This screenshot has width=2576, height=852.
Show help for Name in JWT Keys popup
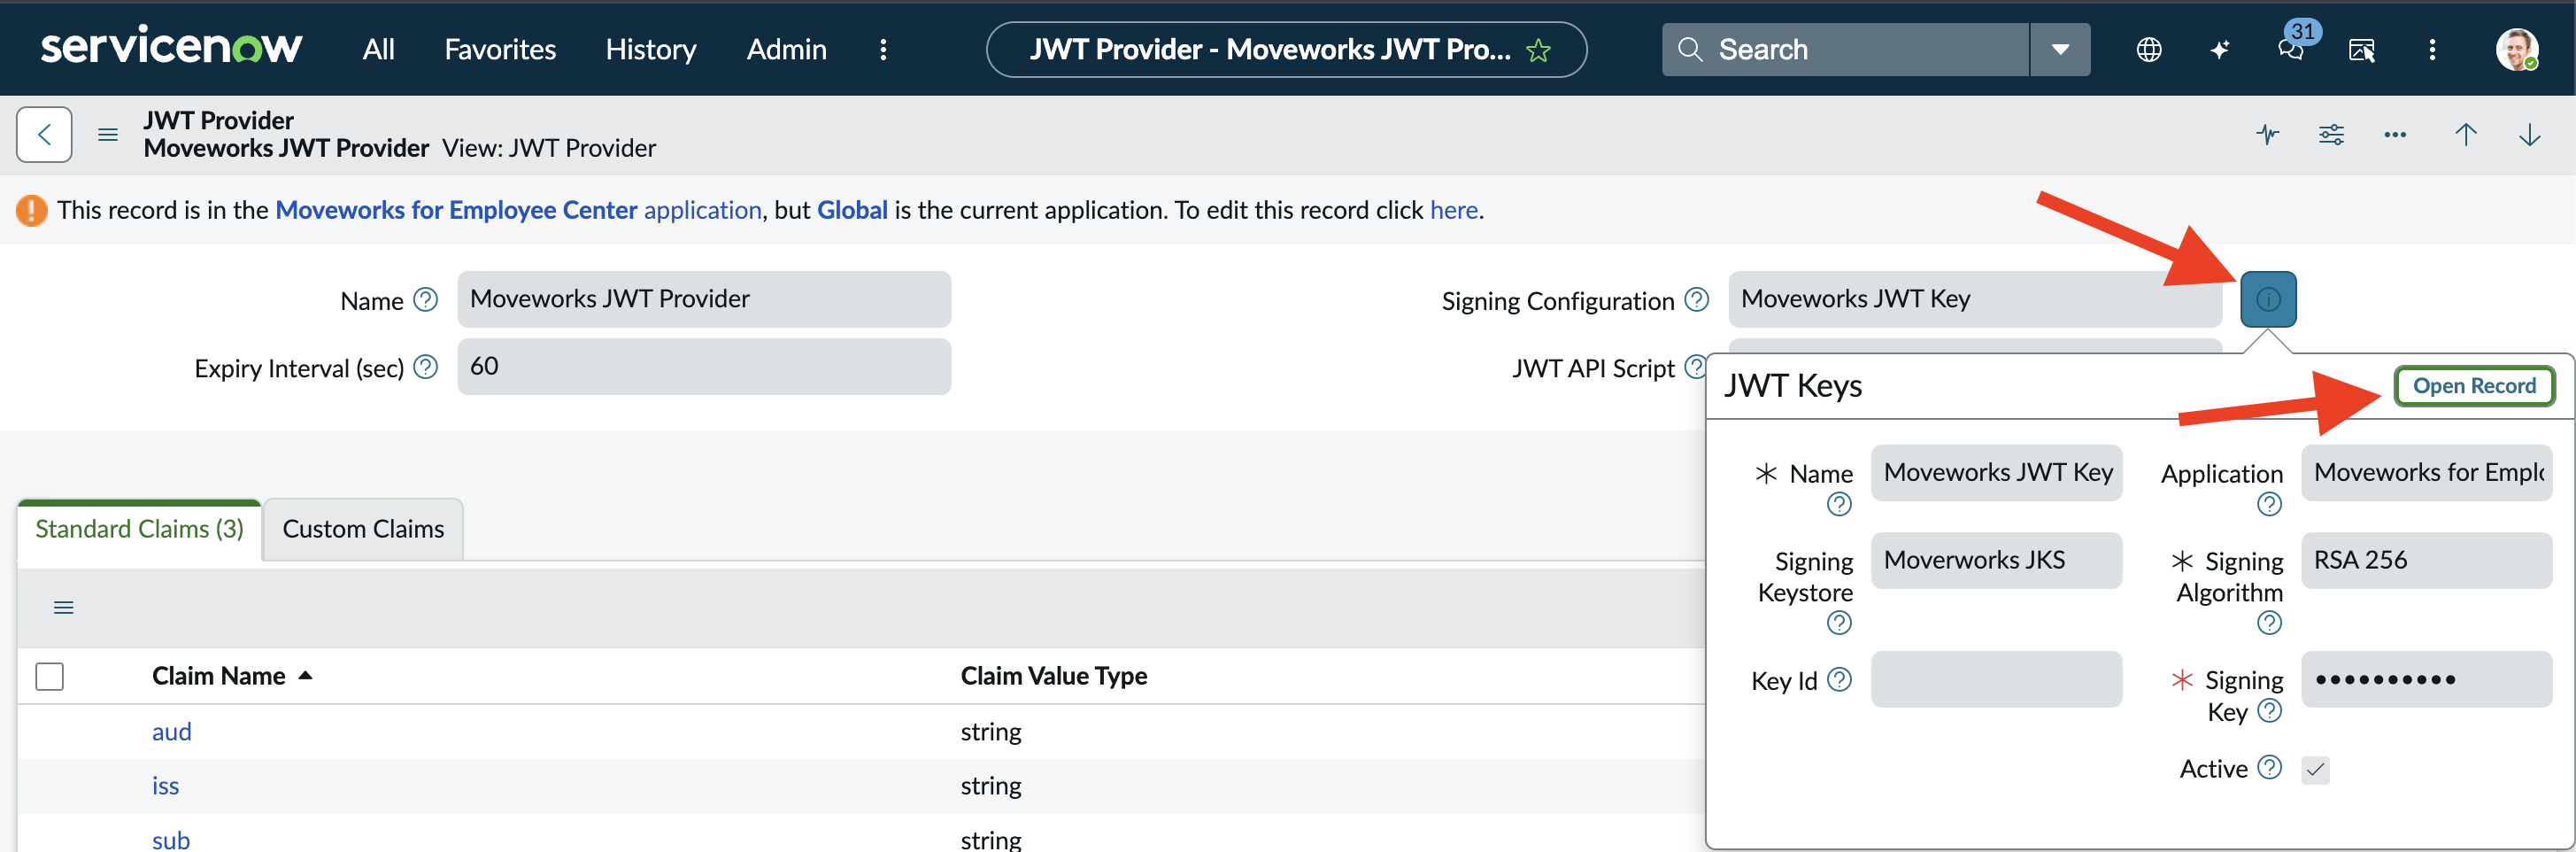pyautogui.click(x=1839, y=504)
